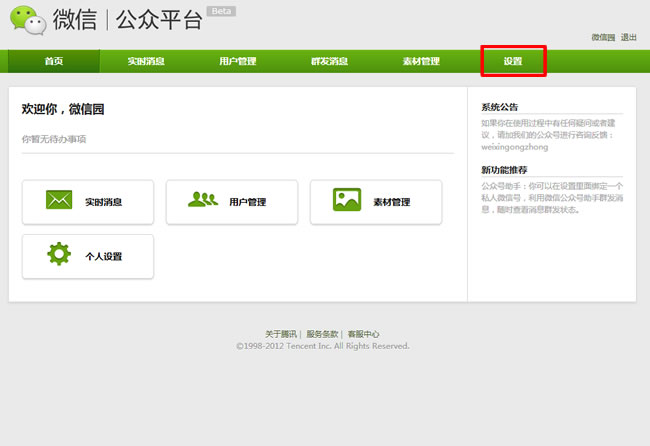Image resolution: width=650 pixels, height=446 pixels.
Task: Click the 新功能推荐 heading
Action: click(x=504, y=170)
